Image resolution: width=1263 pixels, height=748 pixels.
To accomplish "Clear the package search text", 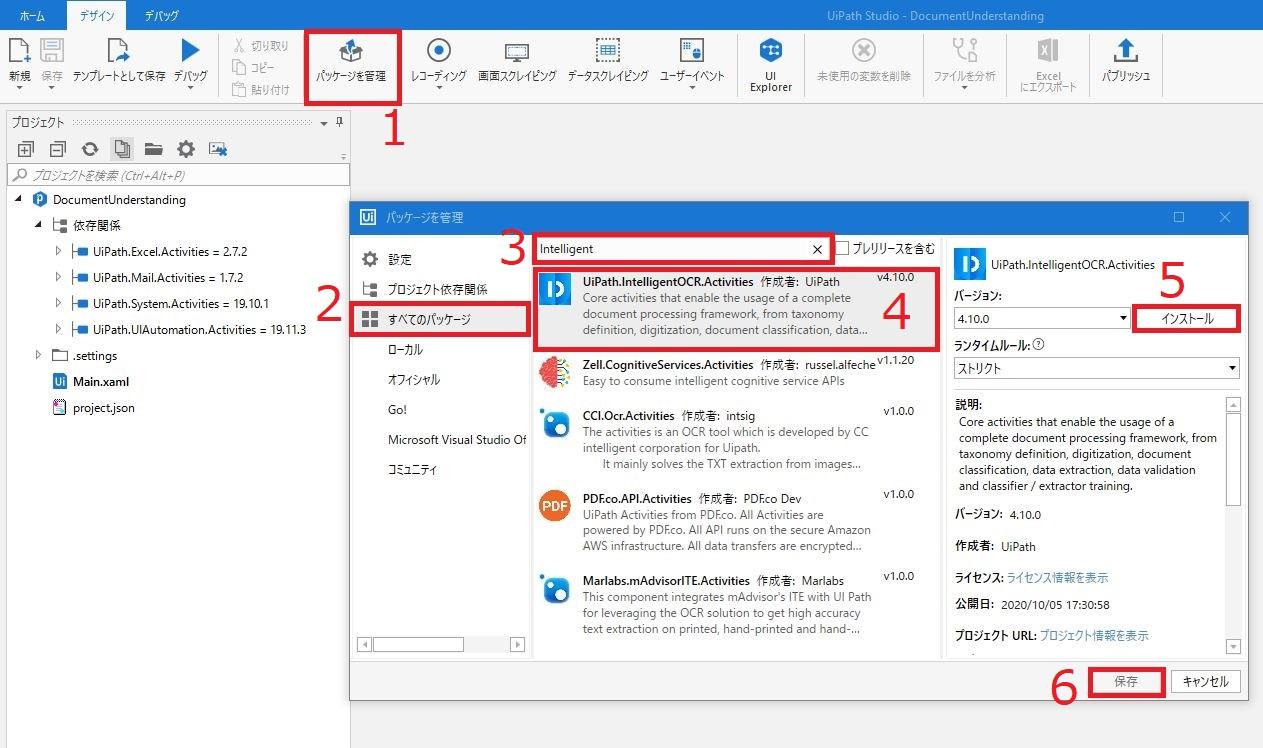I will pos(817,249).
